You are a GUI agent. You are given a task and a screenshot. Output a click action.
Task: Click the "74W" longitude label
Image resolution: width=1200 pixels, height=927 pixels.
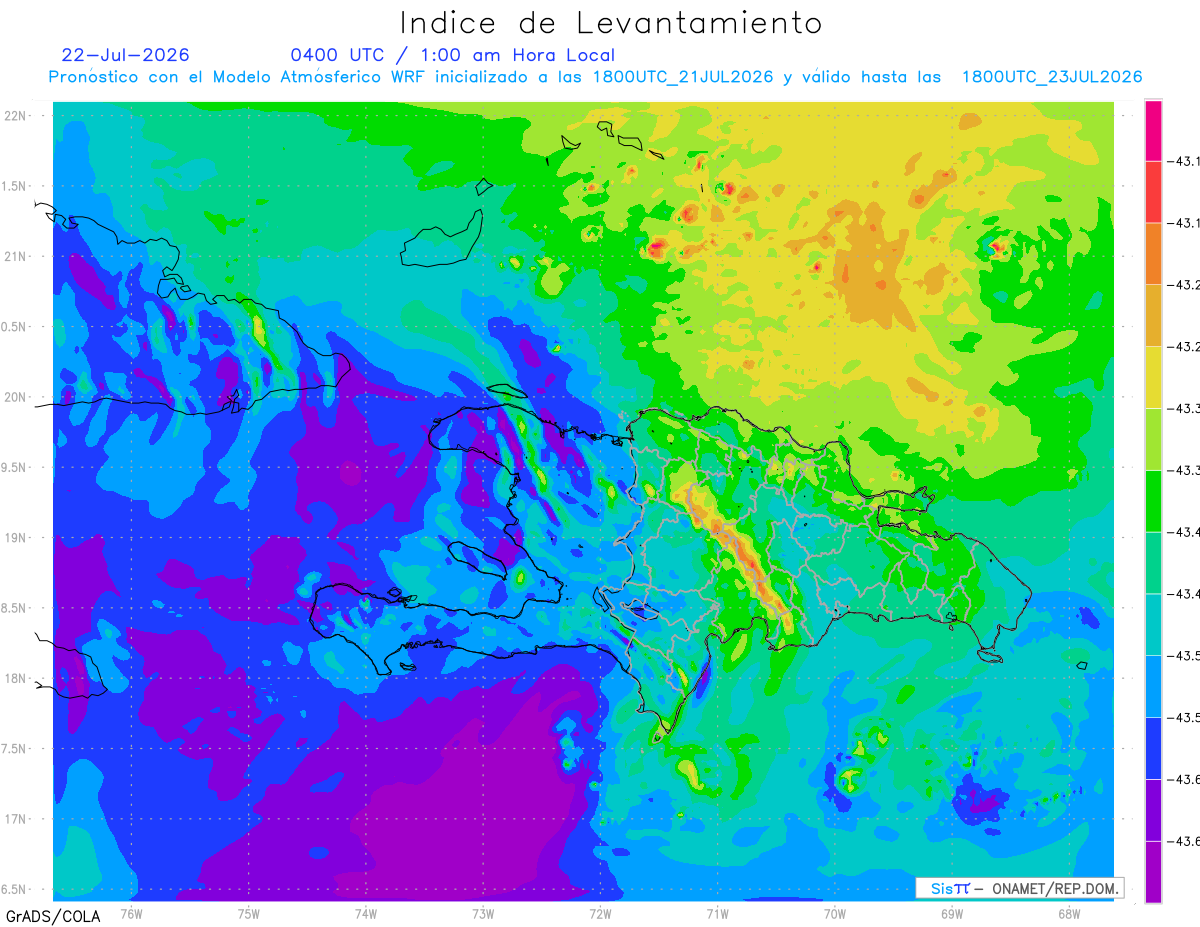click(366, 913)
